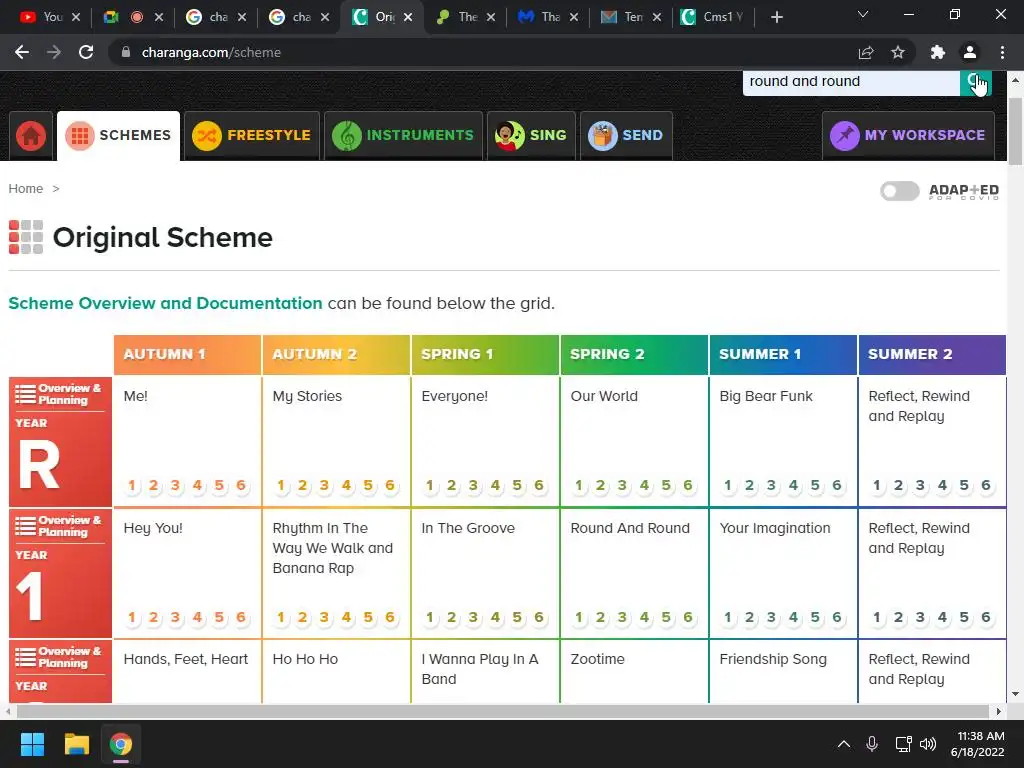Open the Big Bear Funk unit
This screenshot has width=1024, height=768.
coord(765,396)
